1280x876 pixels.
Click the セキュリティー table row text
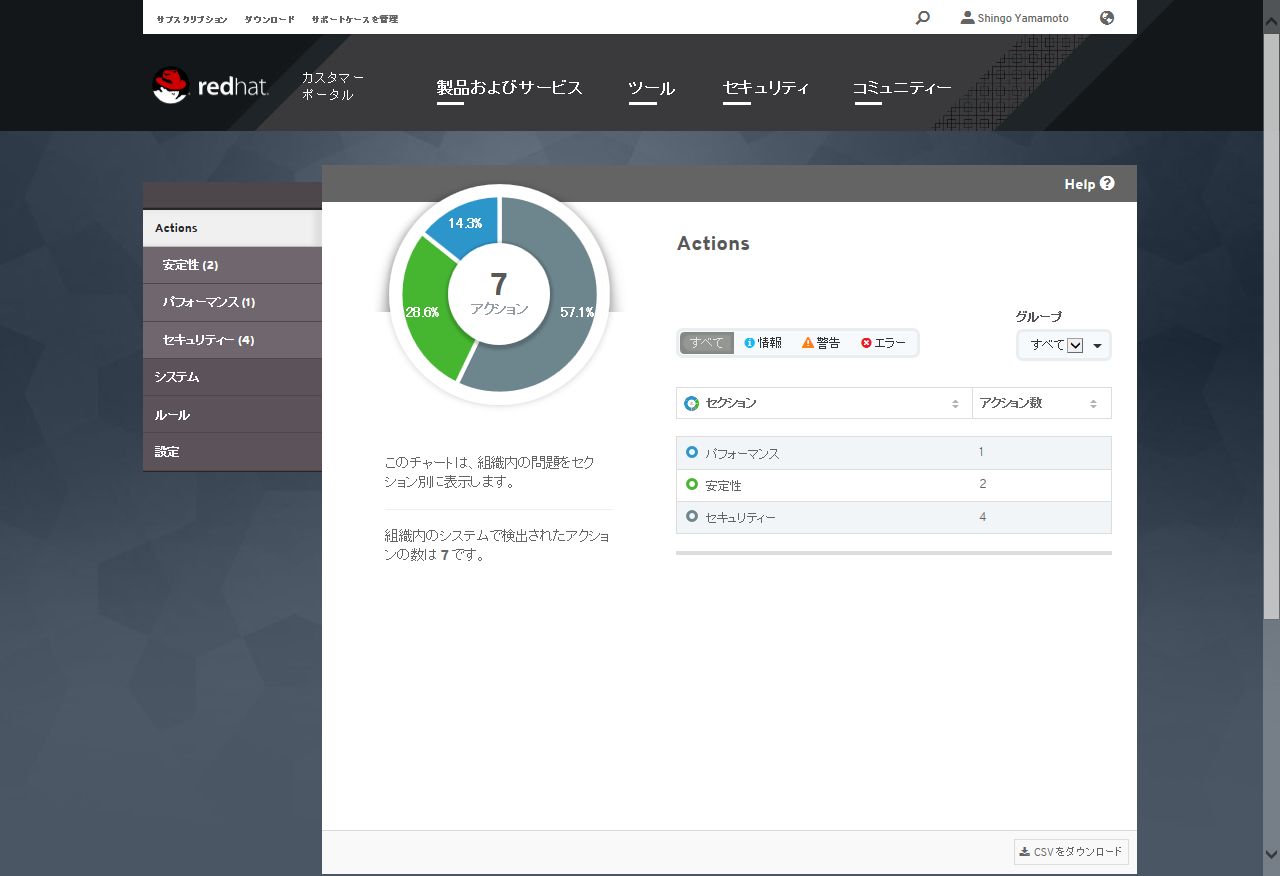[x=740, y=518]
